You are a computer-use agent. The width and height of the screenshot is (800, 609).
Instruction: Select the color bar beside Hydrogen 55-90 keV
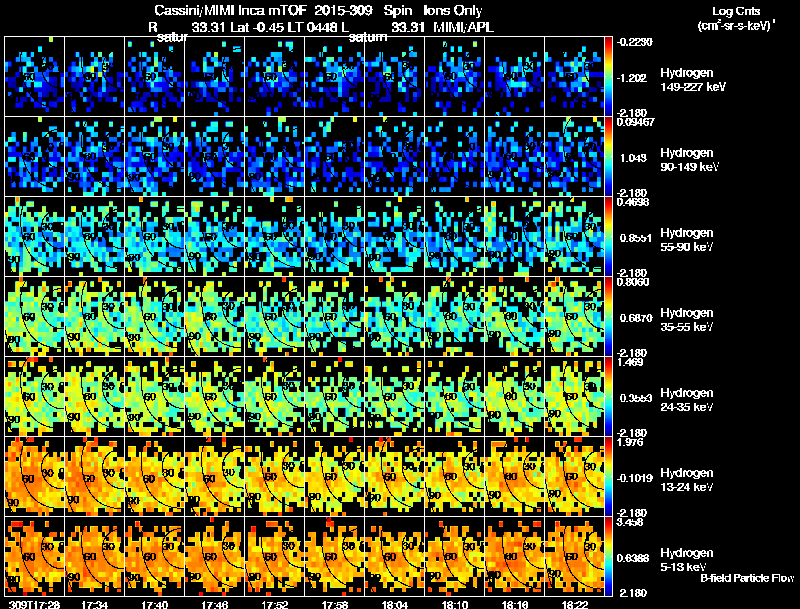point(608,237)
